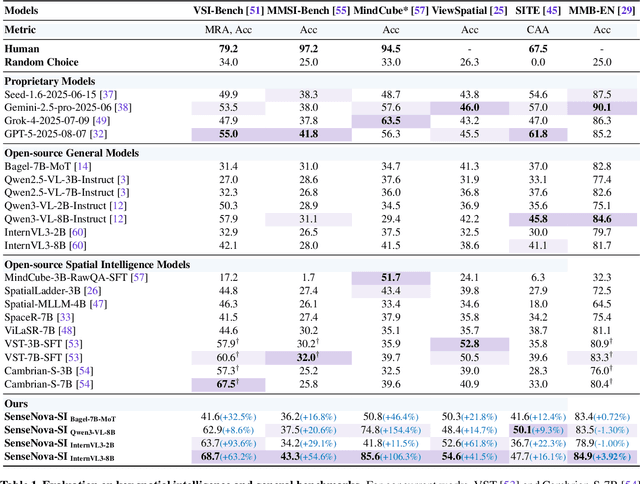This screenshot has width=640, height=484.
Task: Select Gemini-2.5-pro MMB-EN score 90.1
Action: (x=602, y=108)
